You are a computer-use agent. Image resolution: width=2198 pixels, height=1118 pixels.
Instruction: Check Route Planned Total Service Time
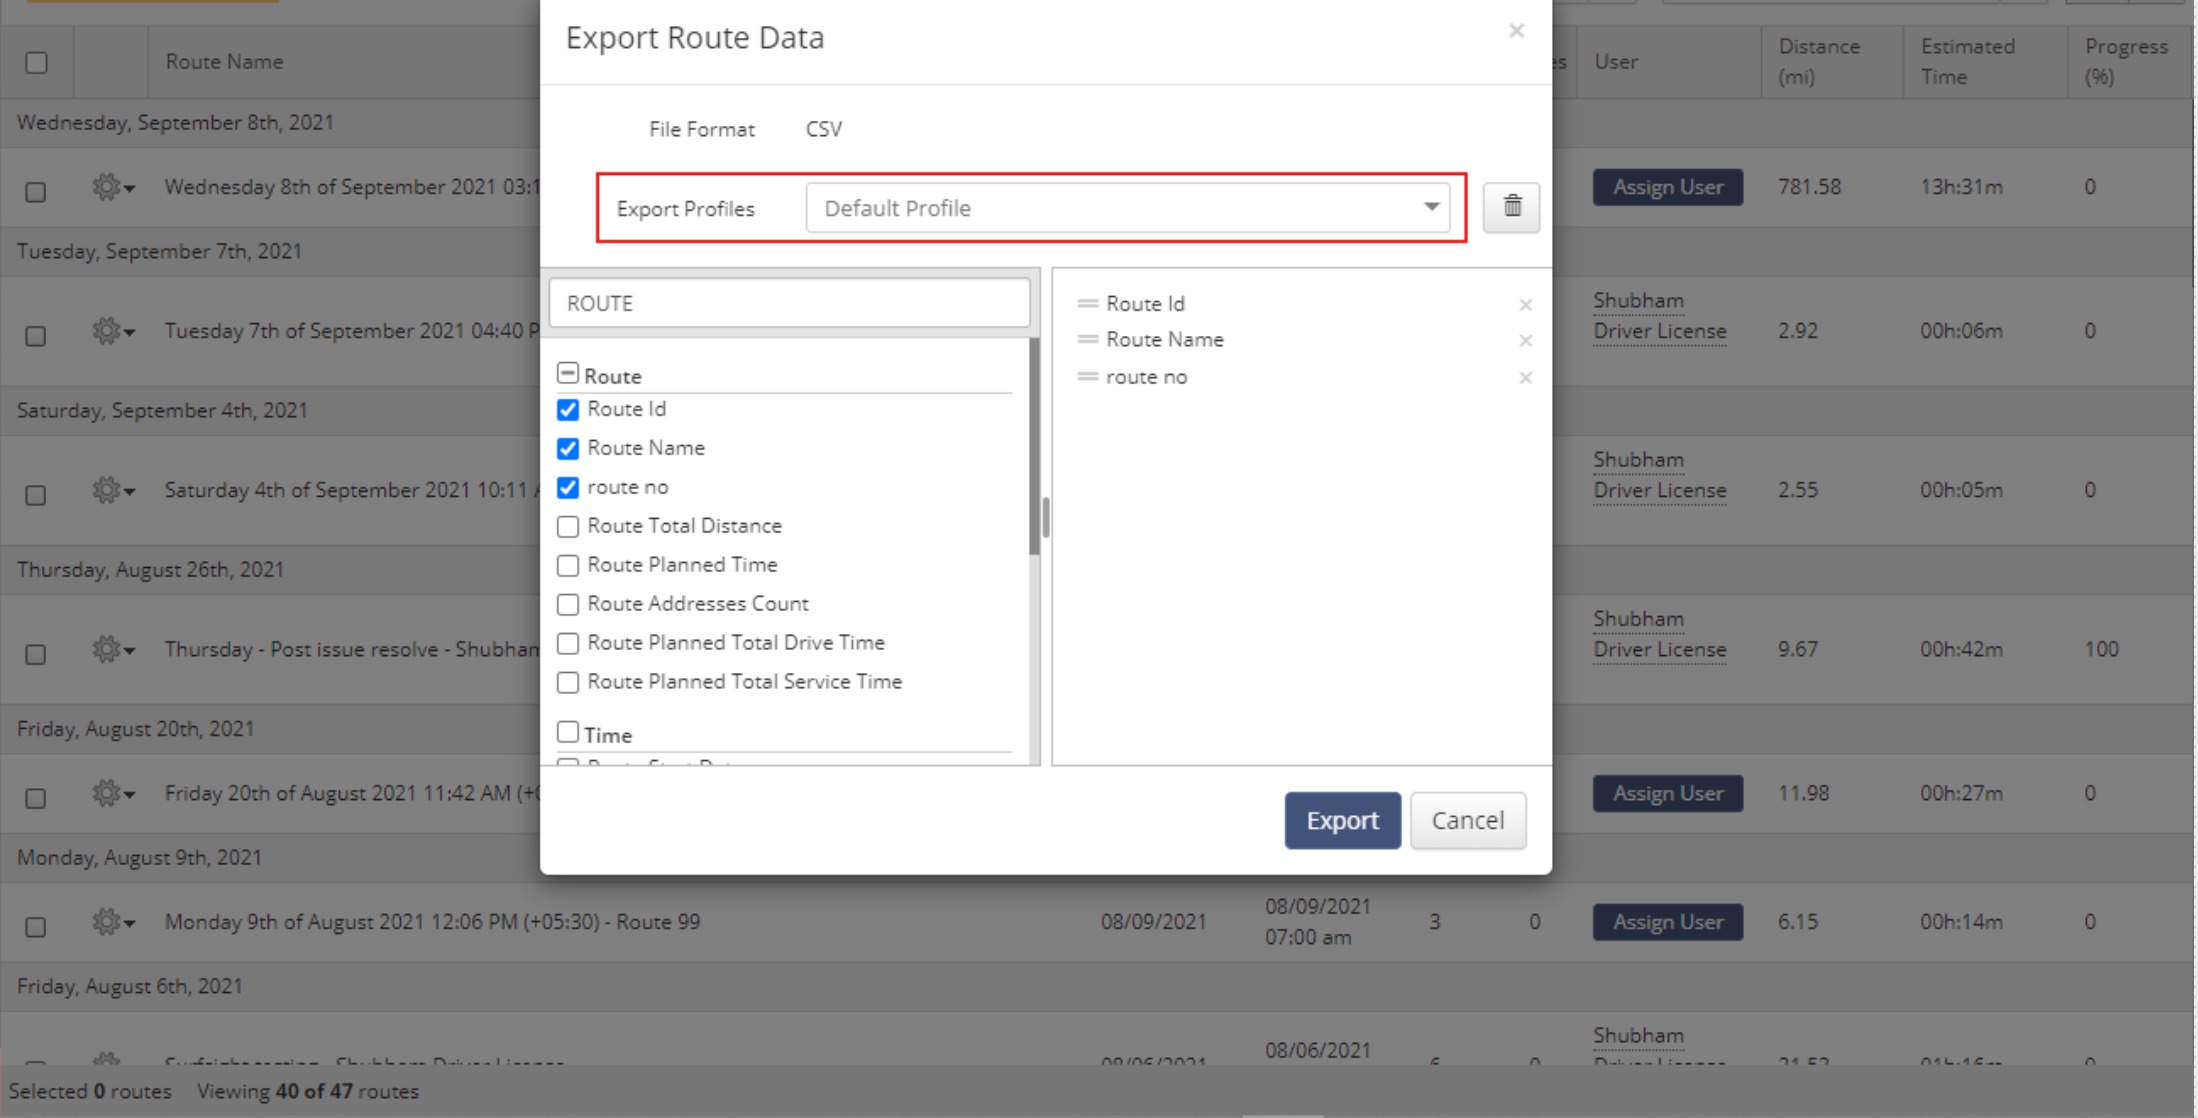click(568, 683)
